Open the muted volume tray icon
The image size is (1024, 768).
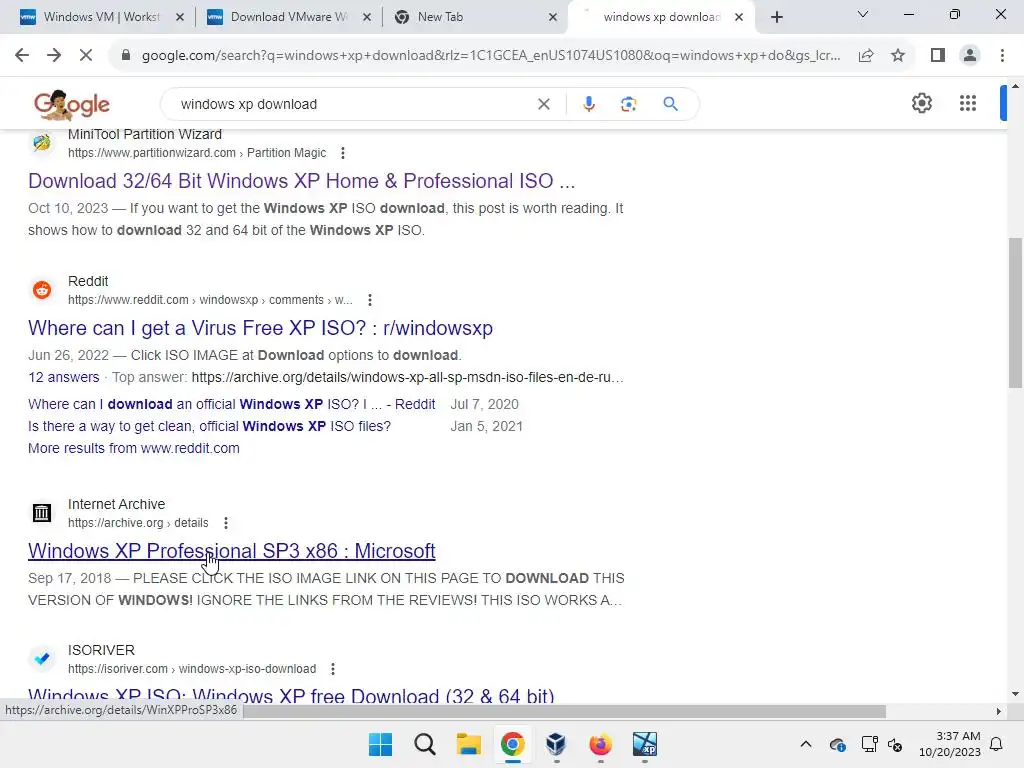click(x=895, y=744)
